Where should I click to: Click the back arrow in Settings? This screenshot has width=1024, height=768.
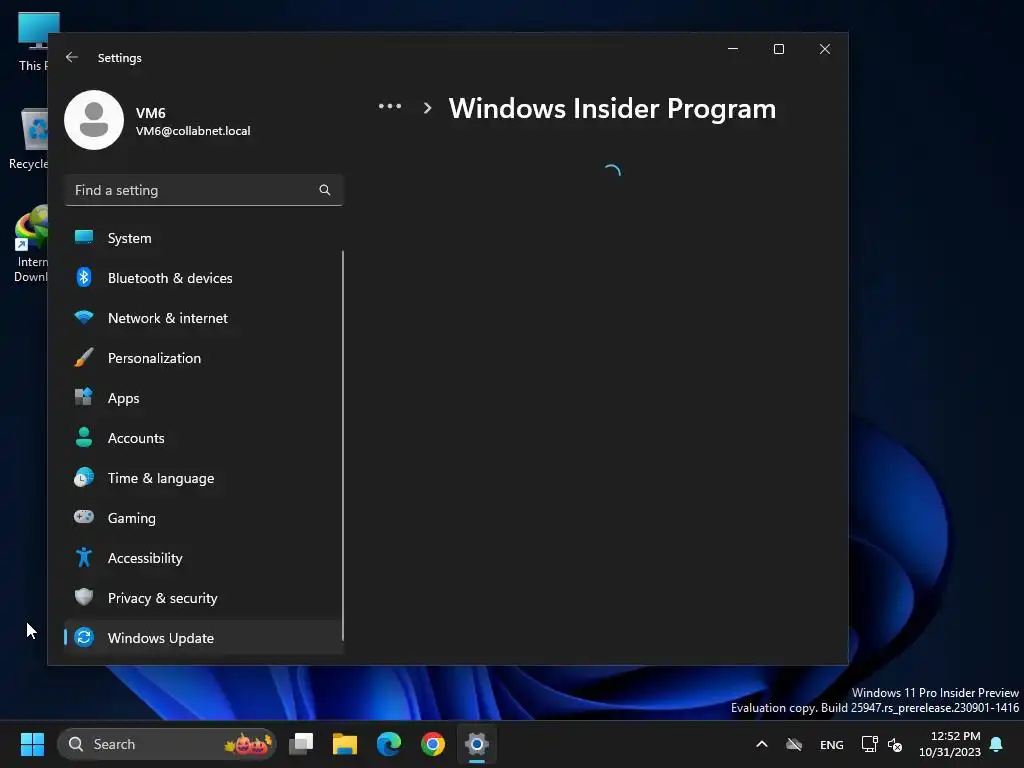[x=72, y=57]
